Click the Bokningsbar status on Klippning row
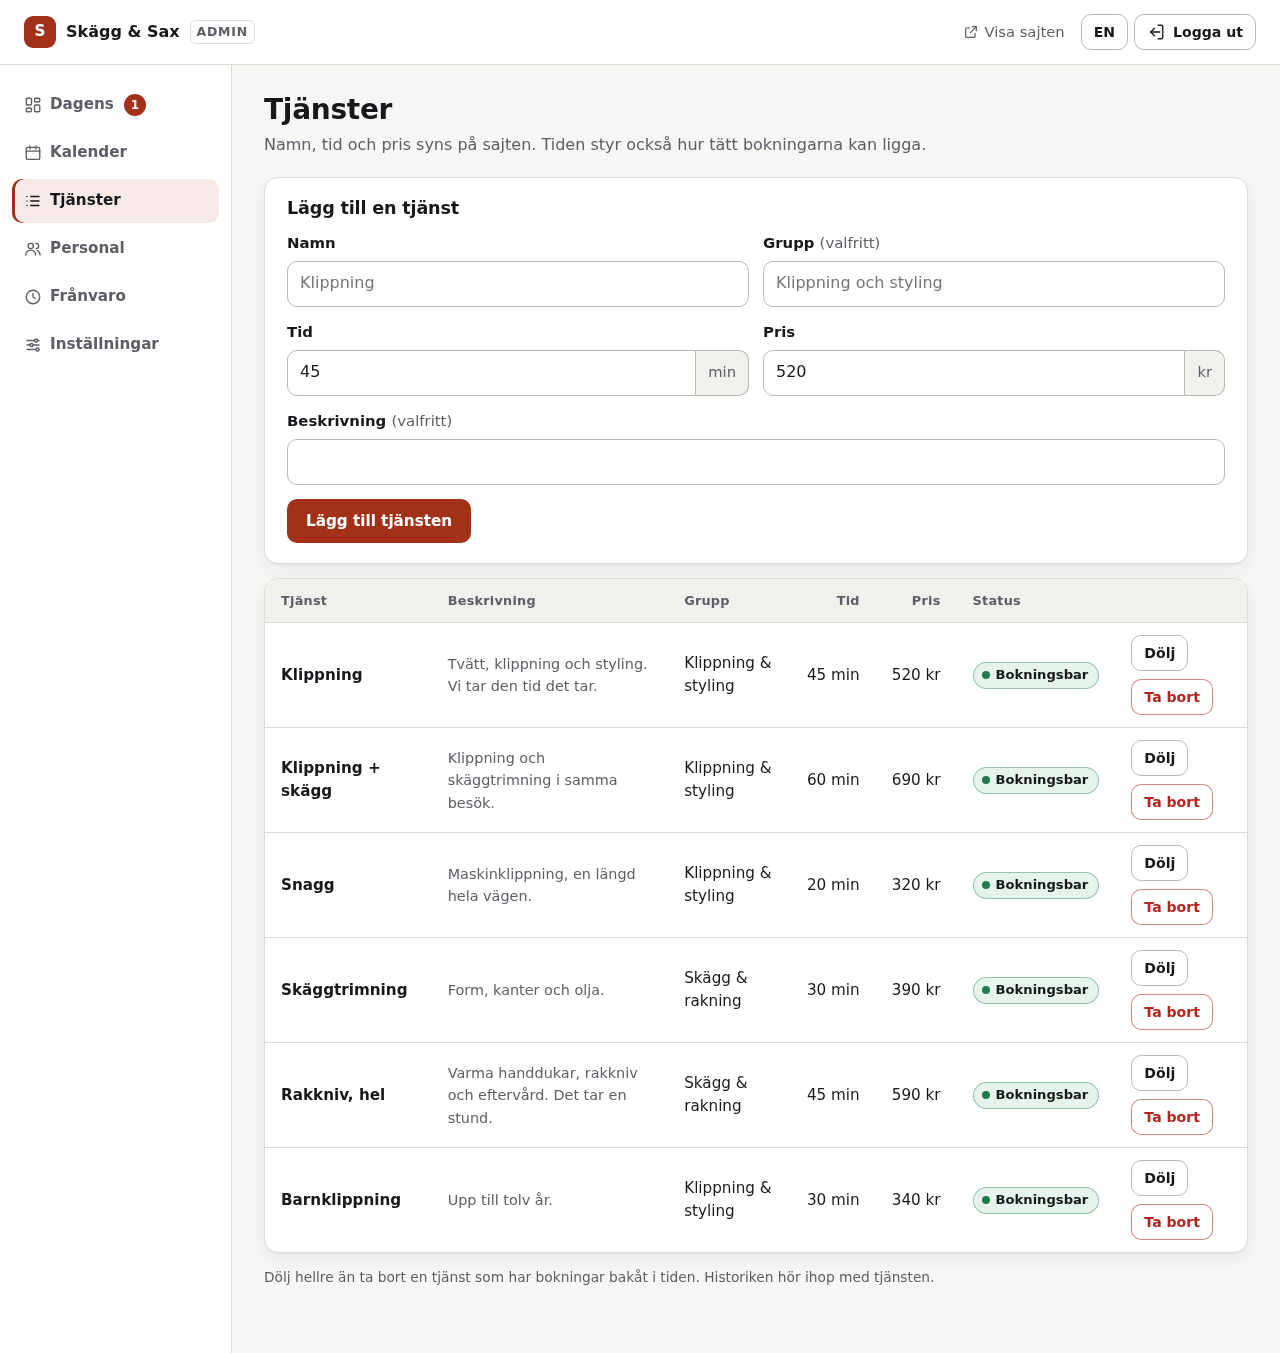 [1036, 675]
